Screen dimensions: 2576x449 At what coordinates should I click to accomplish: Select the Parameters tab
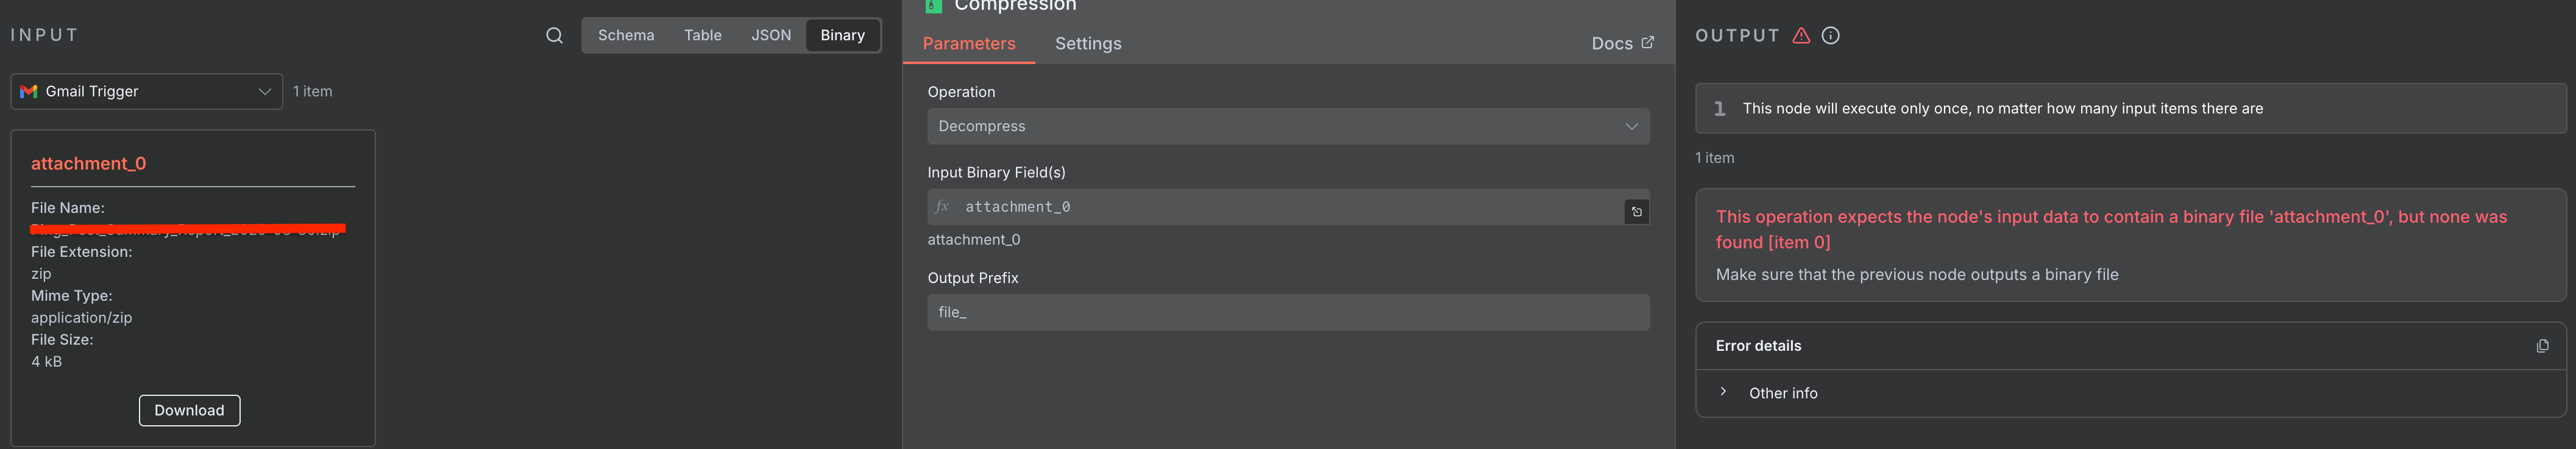(x=968, y=44)
